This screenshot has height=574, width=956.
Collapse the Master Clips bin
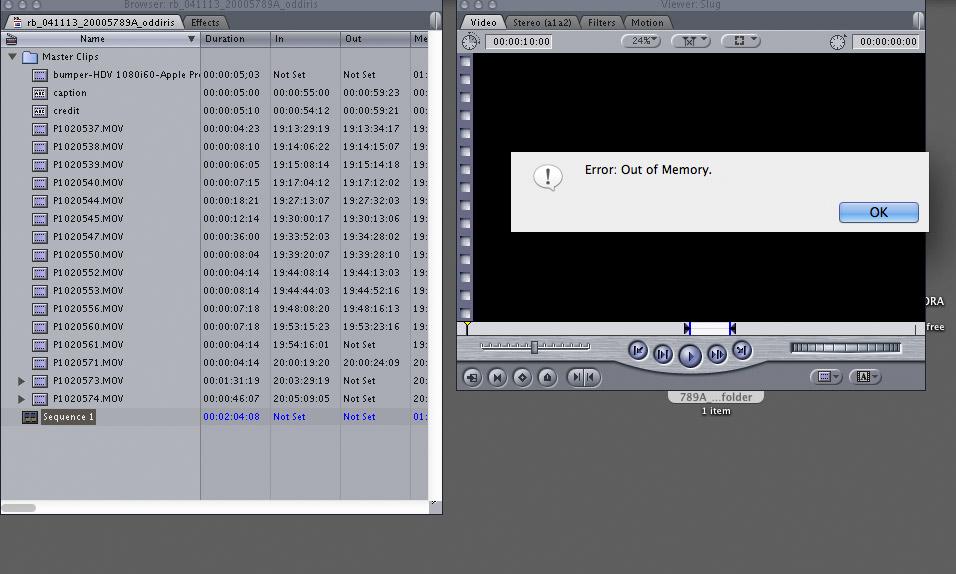coord(13,57)
